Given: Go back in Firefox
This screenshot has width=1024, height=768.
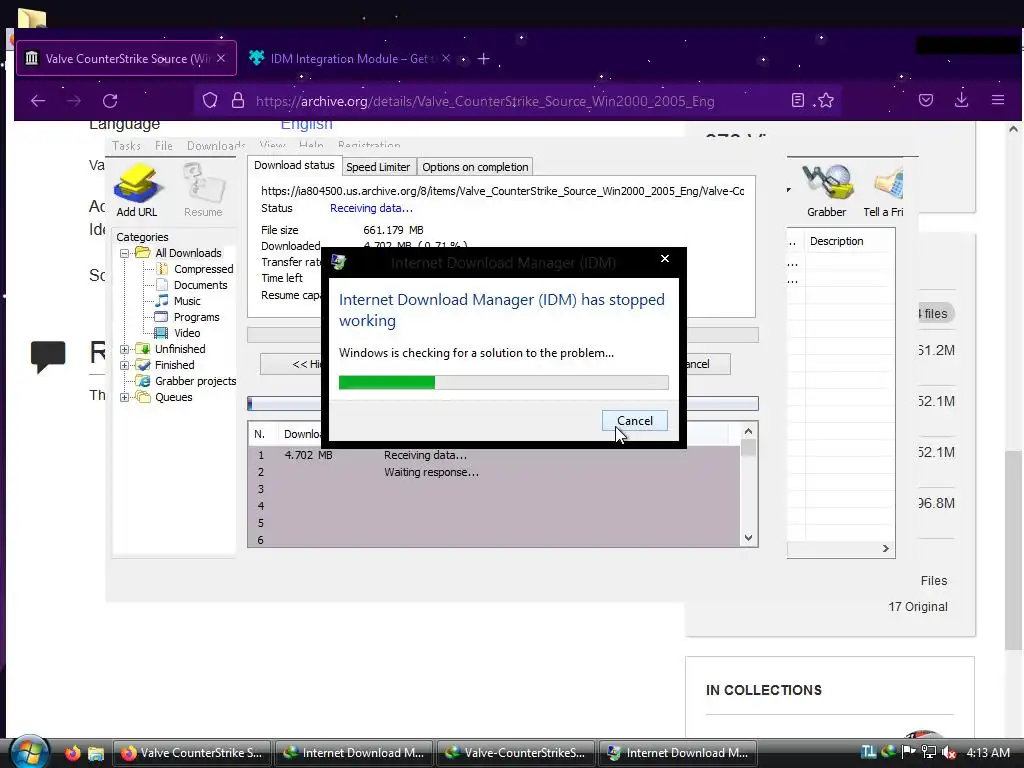Looking at the screenshot, I should 38,101.
